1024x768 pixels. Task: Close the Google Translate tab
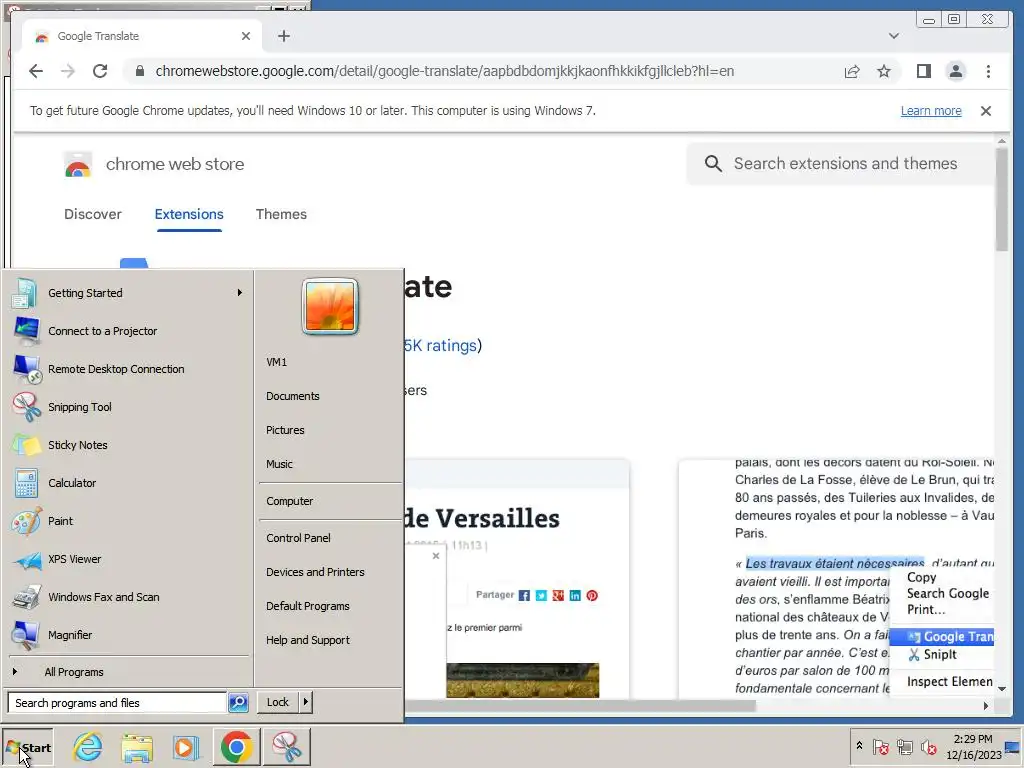pyautogui.click(x=246, y=36)
